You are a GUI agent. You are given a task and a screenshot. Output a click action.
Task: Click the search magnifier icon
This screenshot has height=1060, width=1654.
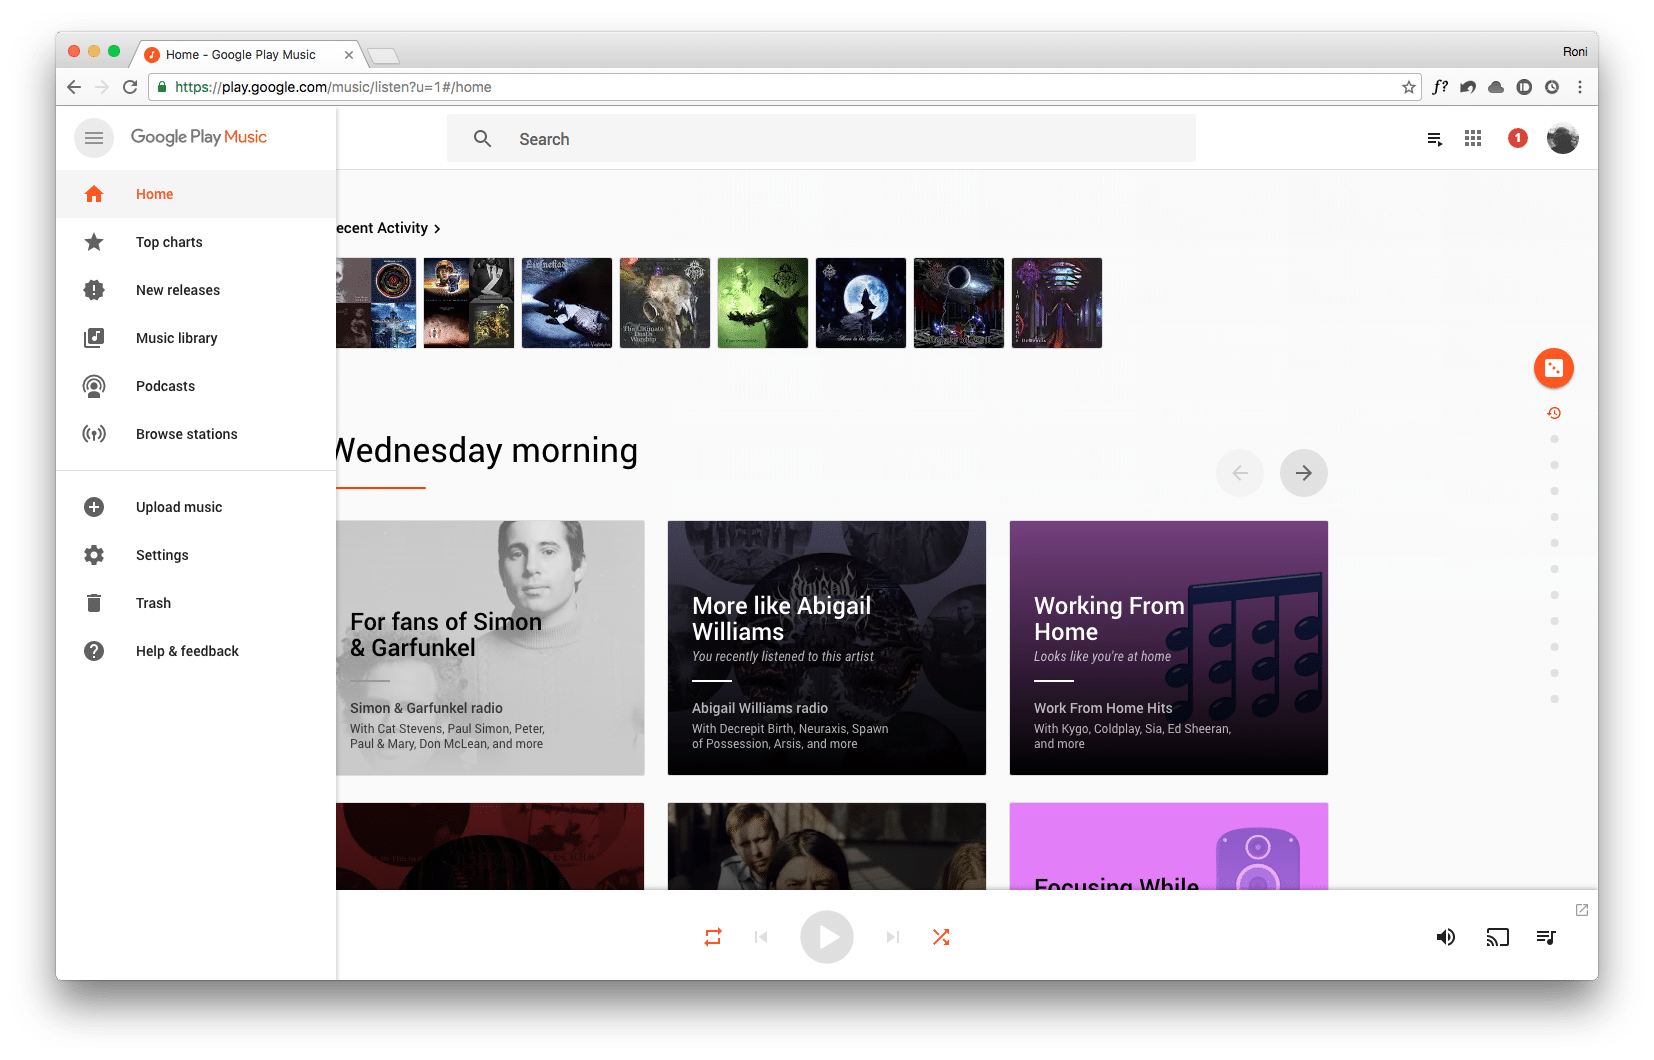[482, 139]
